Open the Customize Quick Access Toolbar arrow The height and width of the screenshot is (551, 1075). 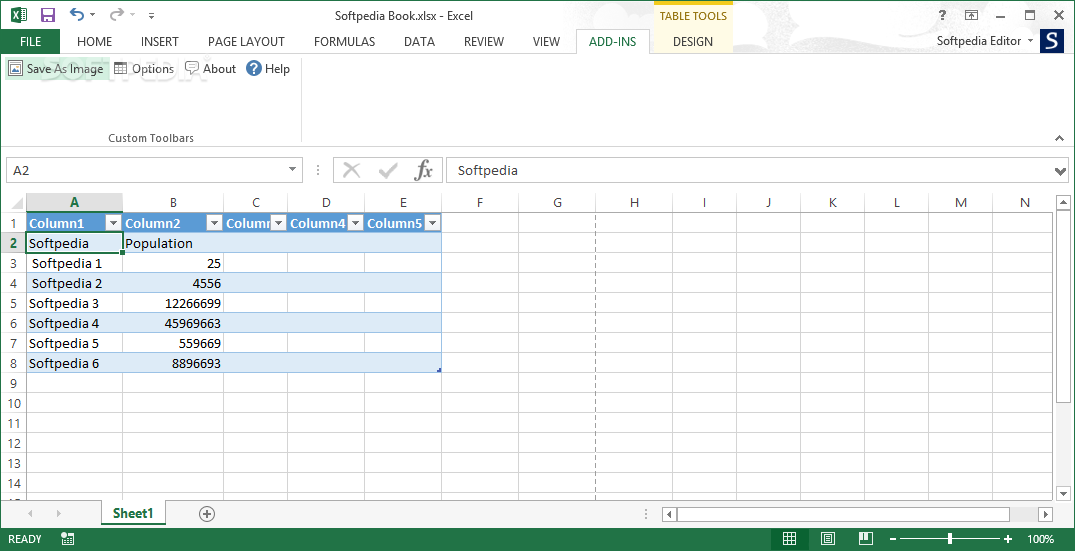tap(152, 15)
